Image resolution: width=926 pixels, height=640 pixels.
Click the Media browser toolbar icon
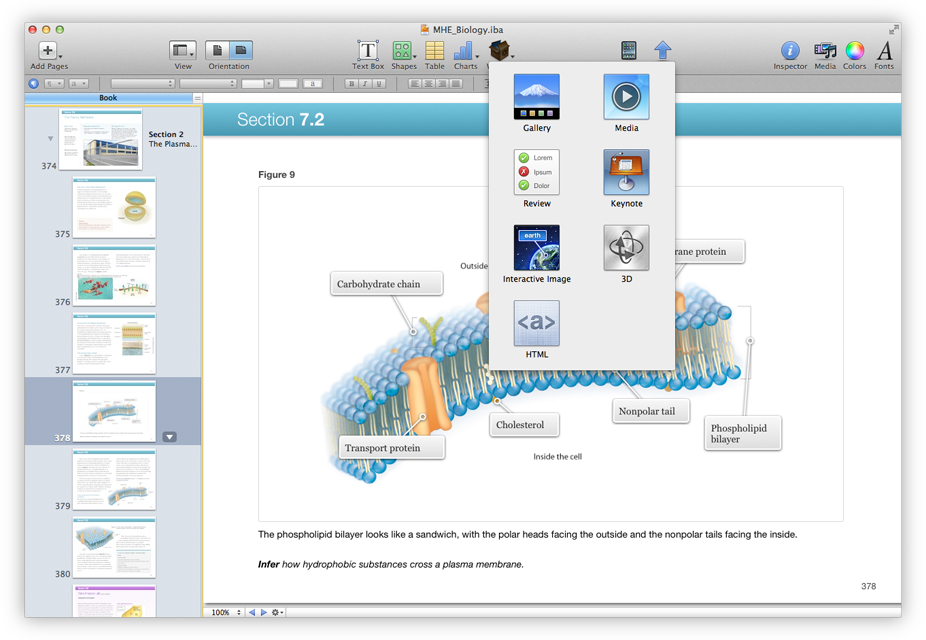click(x=825, y=51)
